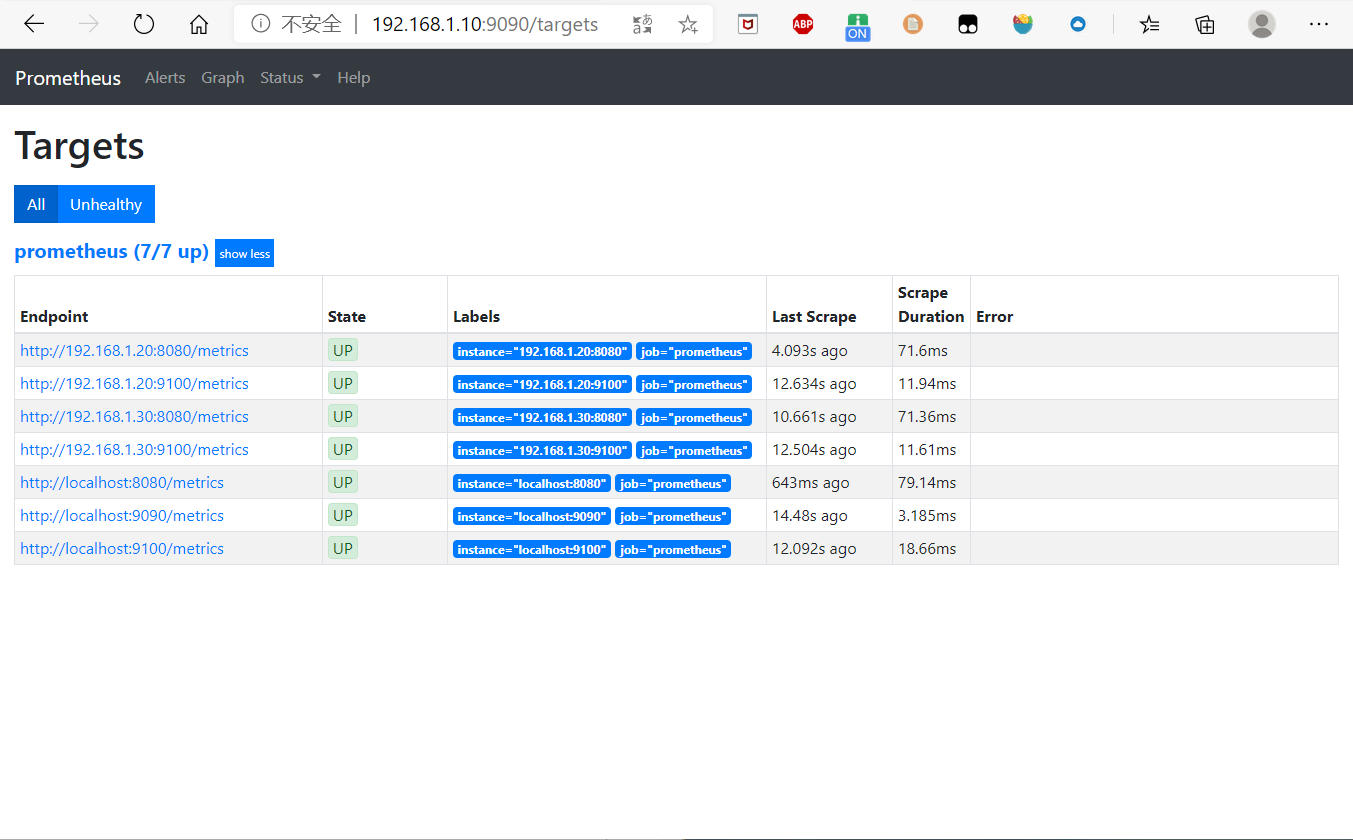Reload the page with the refresh icon
1353x840 pixels.
(144, 24)
